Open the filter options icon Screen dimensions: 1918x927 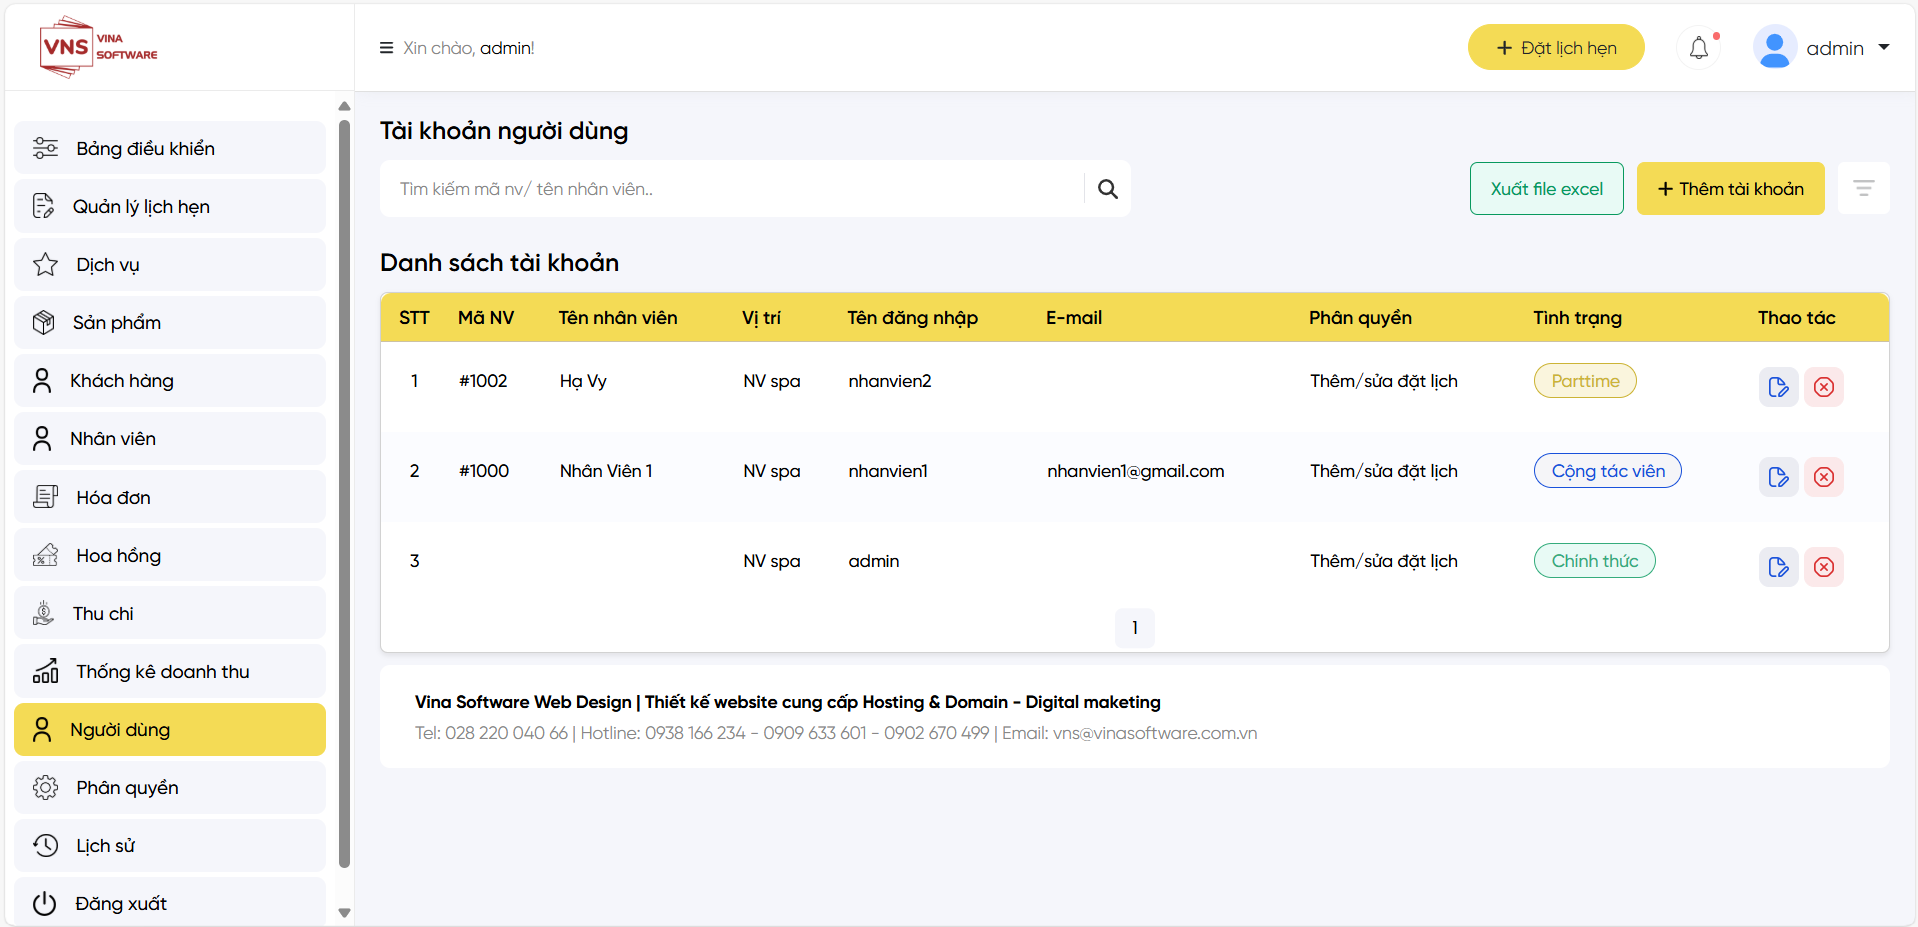[1864, 188]
